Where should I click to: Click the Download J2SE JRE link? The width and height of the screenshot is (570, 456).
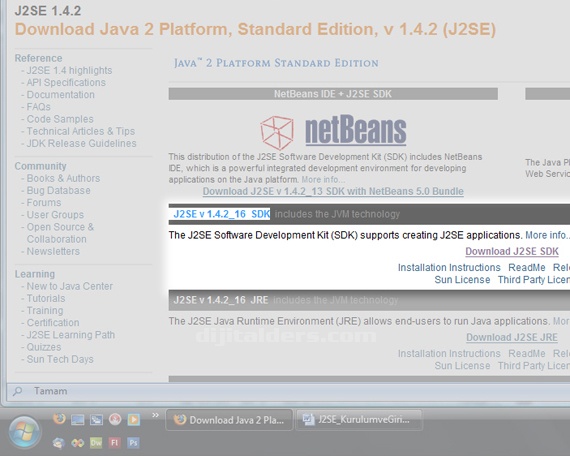click(512, 337)
